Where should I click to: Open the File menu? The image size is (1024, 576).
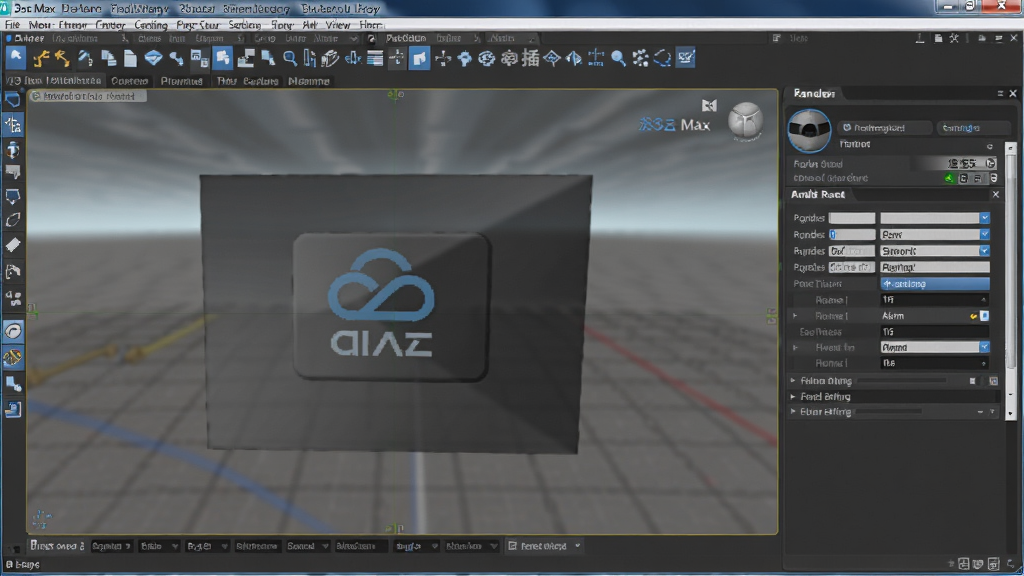click(12, 25)
